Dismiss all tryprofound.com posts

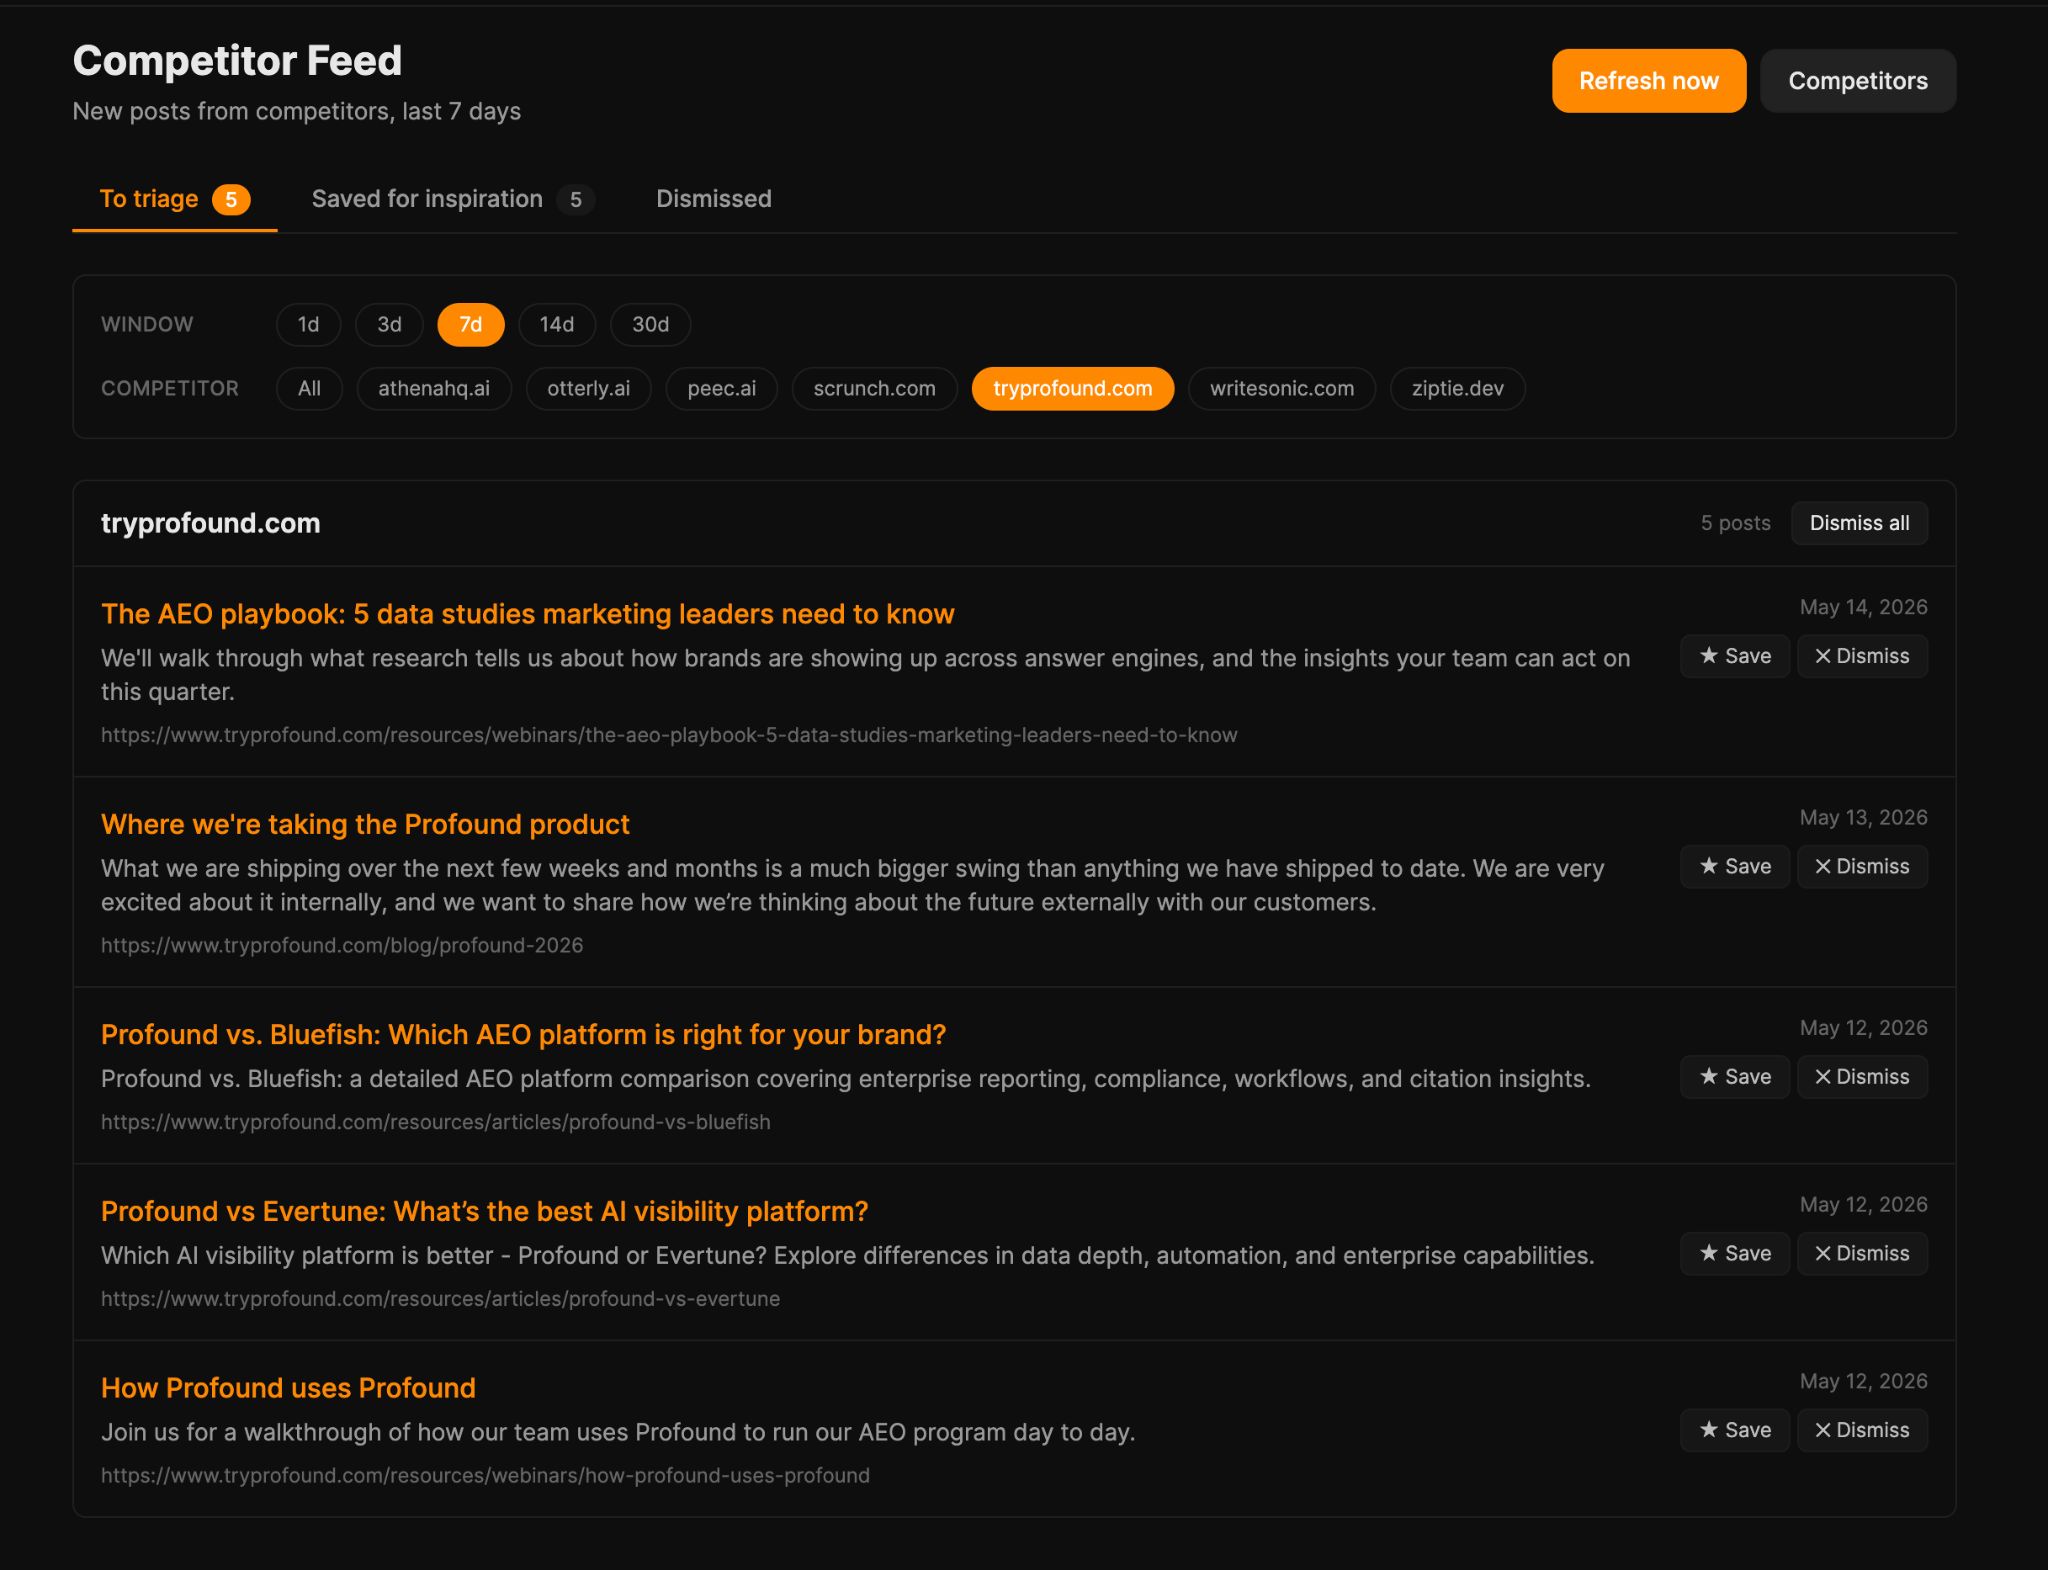(1859, 523)
